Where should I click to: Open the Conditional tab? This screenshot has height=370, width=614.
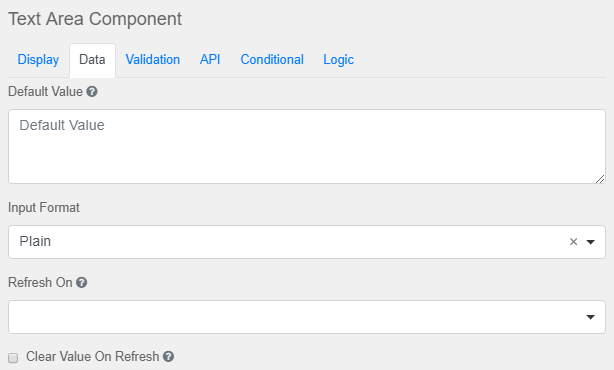coord(272,60)
